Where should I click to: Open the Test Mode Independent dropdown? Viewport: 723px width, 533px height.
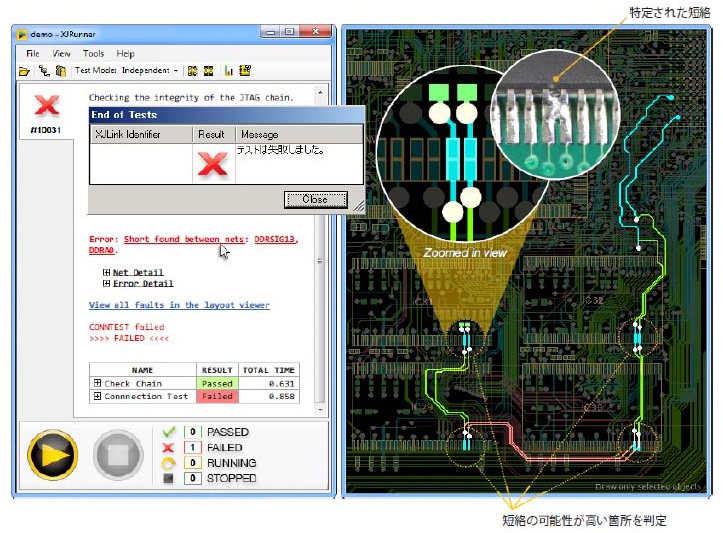point(175,71)
